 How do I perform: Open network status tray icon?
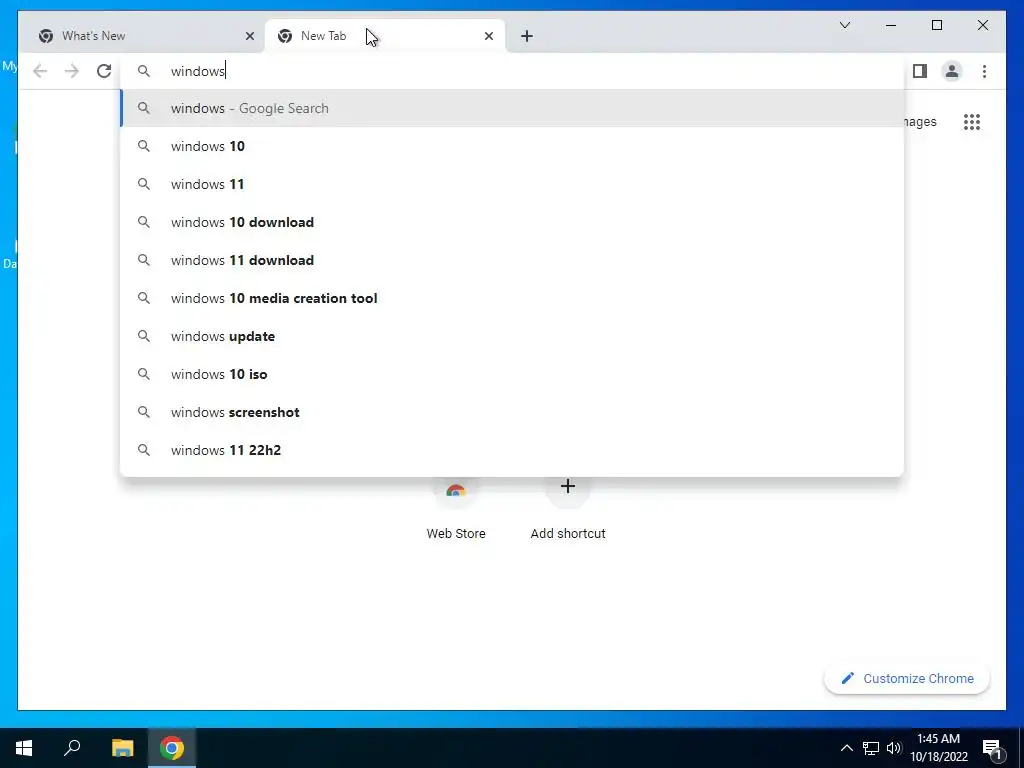point(871,748)
